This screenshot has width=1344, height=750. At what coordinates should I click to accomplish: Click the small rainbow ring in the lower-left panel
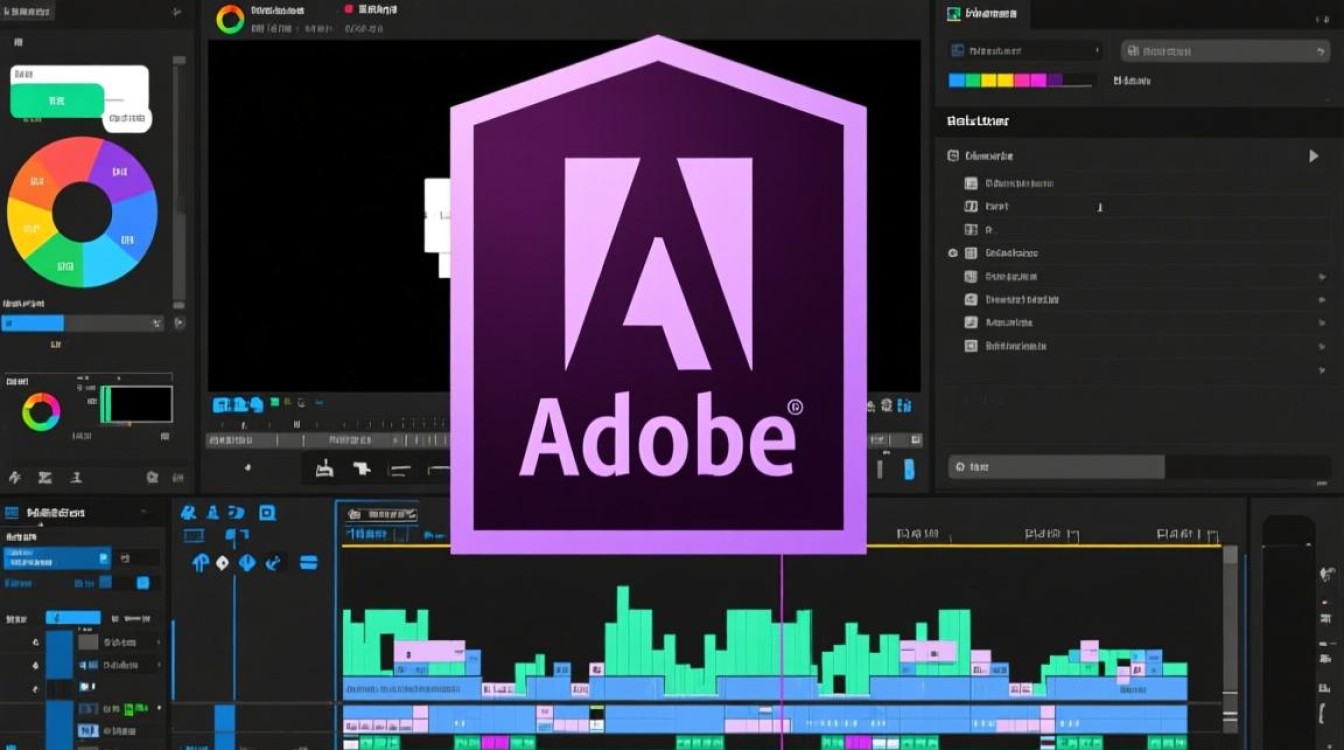(x=41, y=412)
